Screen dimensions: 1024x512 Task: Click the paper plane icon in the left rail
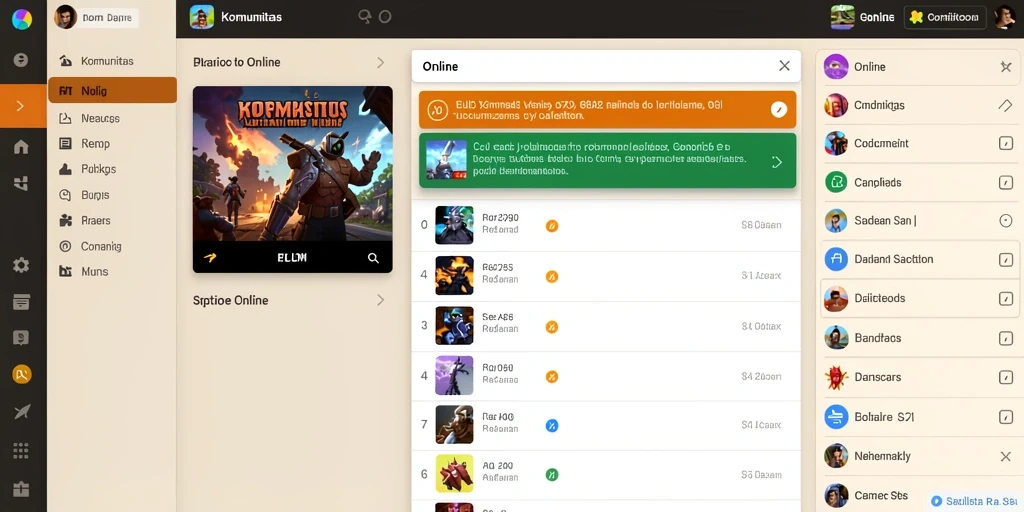pyautogui.click(x=21, y=411)
